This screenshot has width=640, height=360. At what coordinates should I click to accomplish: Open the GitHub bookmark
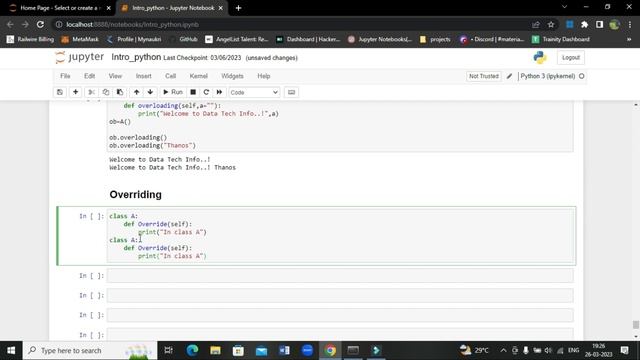click(183, 39)
